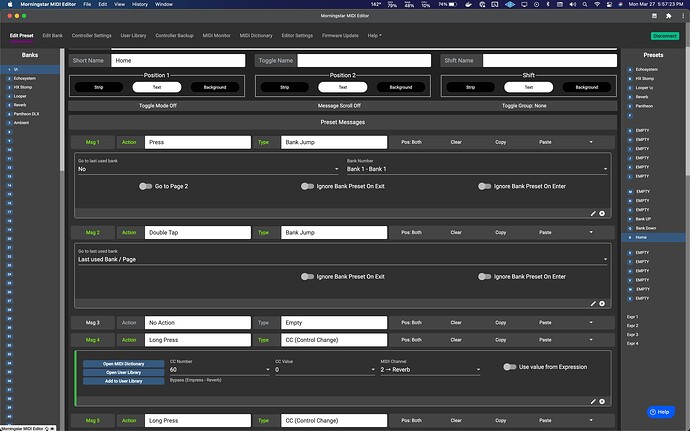This screenshot has height=431, width=690.
Task: Click the round add icon in Msg 4 panel
Action: coord(602,402)
